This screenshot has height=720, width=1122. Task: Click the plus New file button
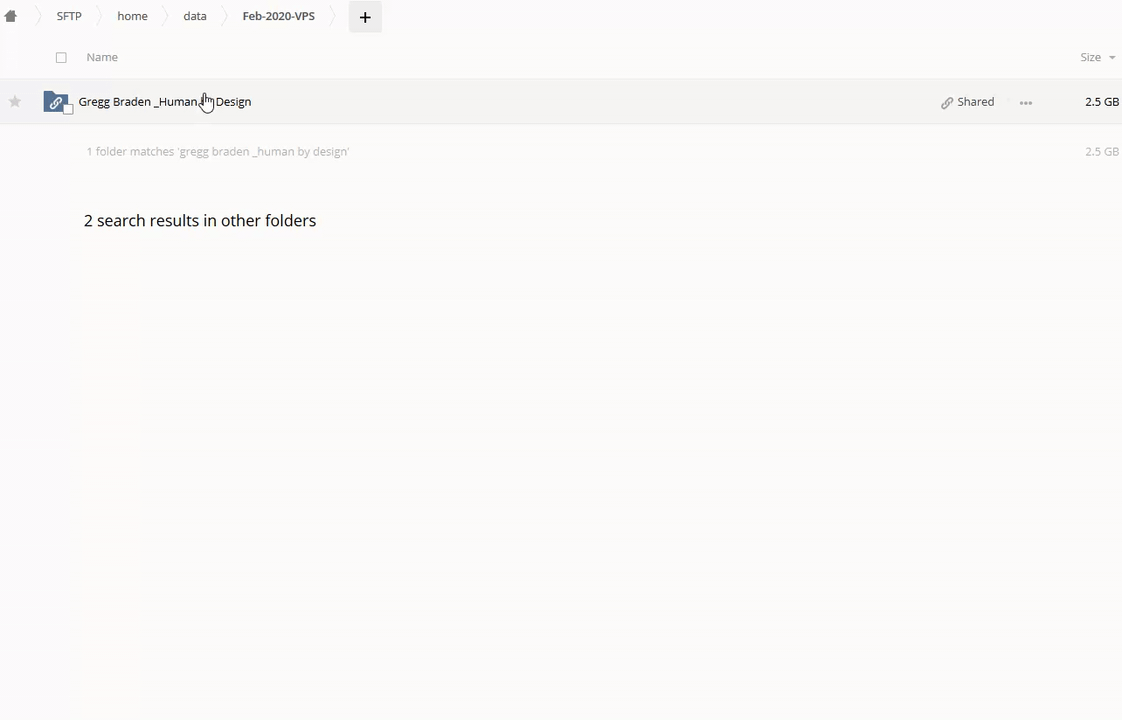pos(365,17)
